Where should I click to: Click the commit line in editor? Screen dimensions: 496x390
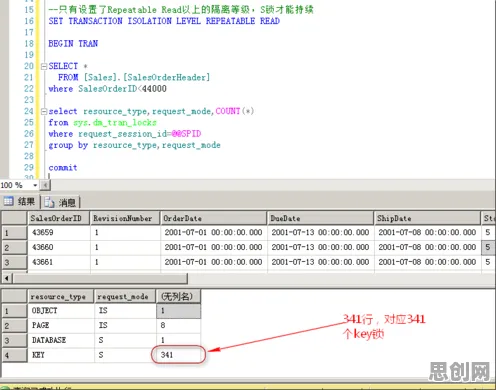tap(63, 168)
